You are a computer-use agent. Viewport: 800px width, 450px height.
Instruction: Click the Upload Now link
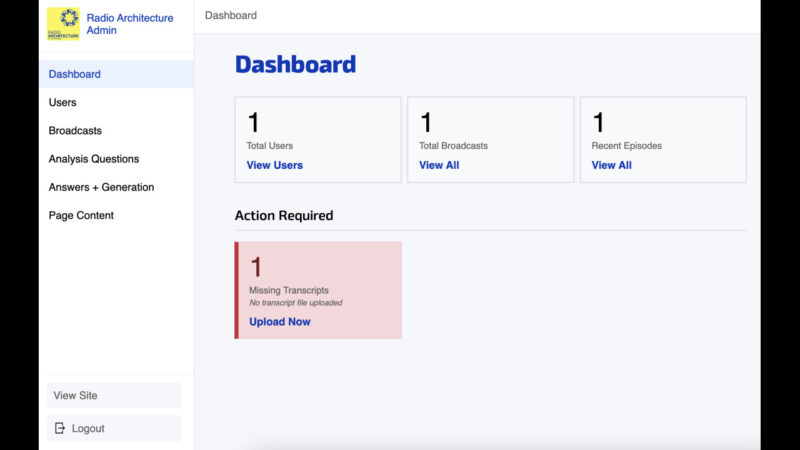point(280,322)
